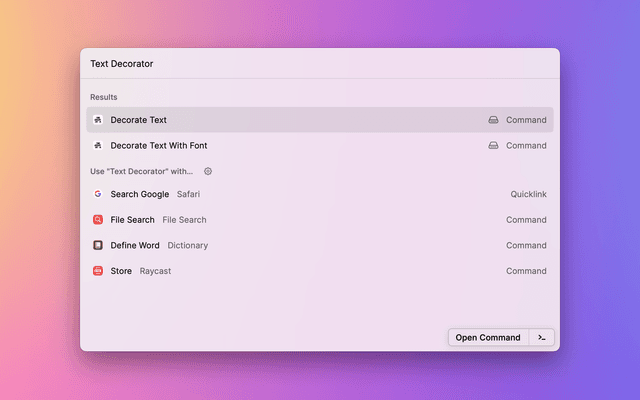Screen dimensions: 640x400
Task: Click the Decorate Text With Font icon
Action: coord(98,145)
